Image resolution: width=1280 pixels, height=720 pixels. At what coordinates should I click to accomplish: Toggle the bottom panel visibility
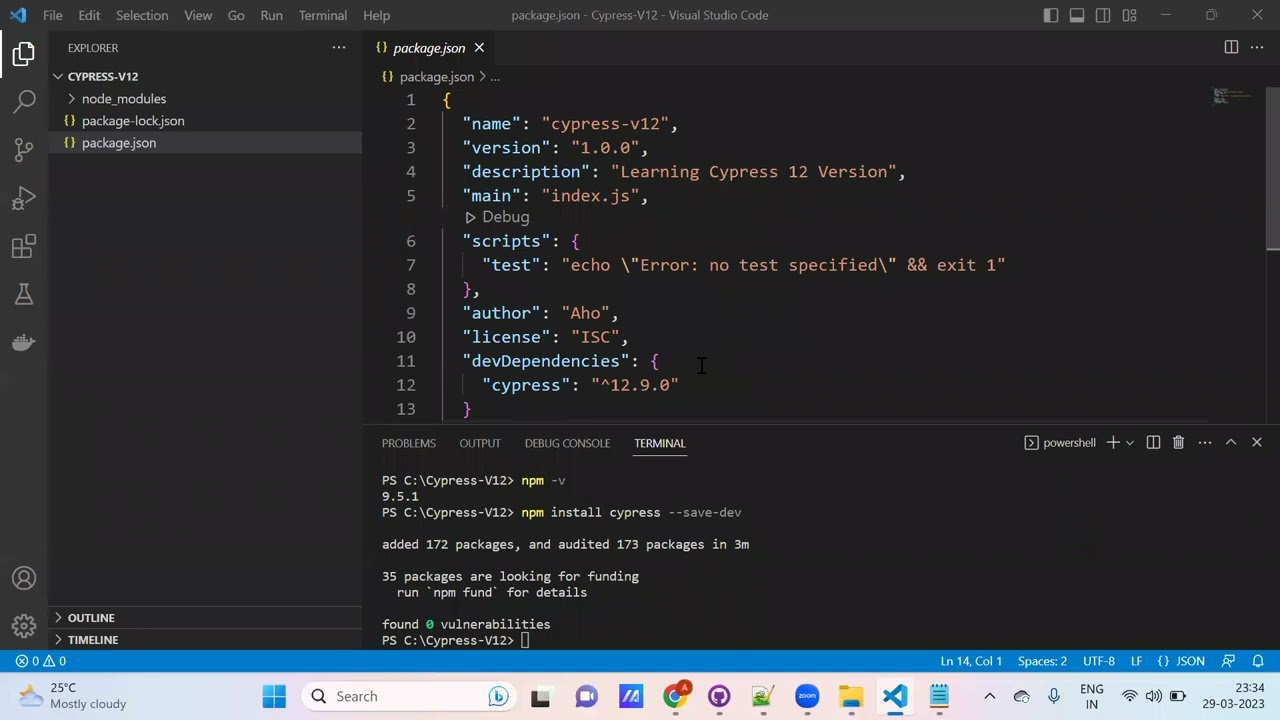point(1077,15)
